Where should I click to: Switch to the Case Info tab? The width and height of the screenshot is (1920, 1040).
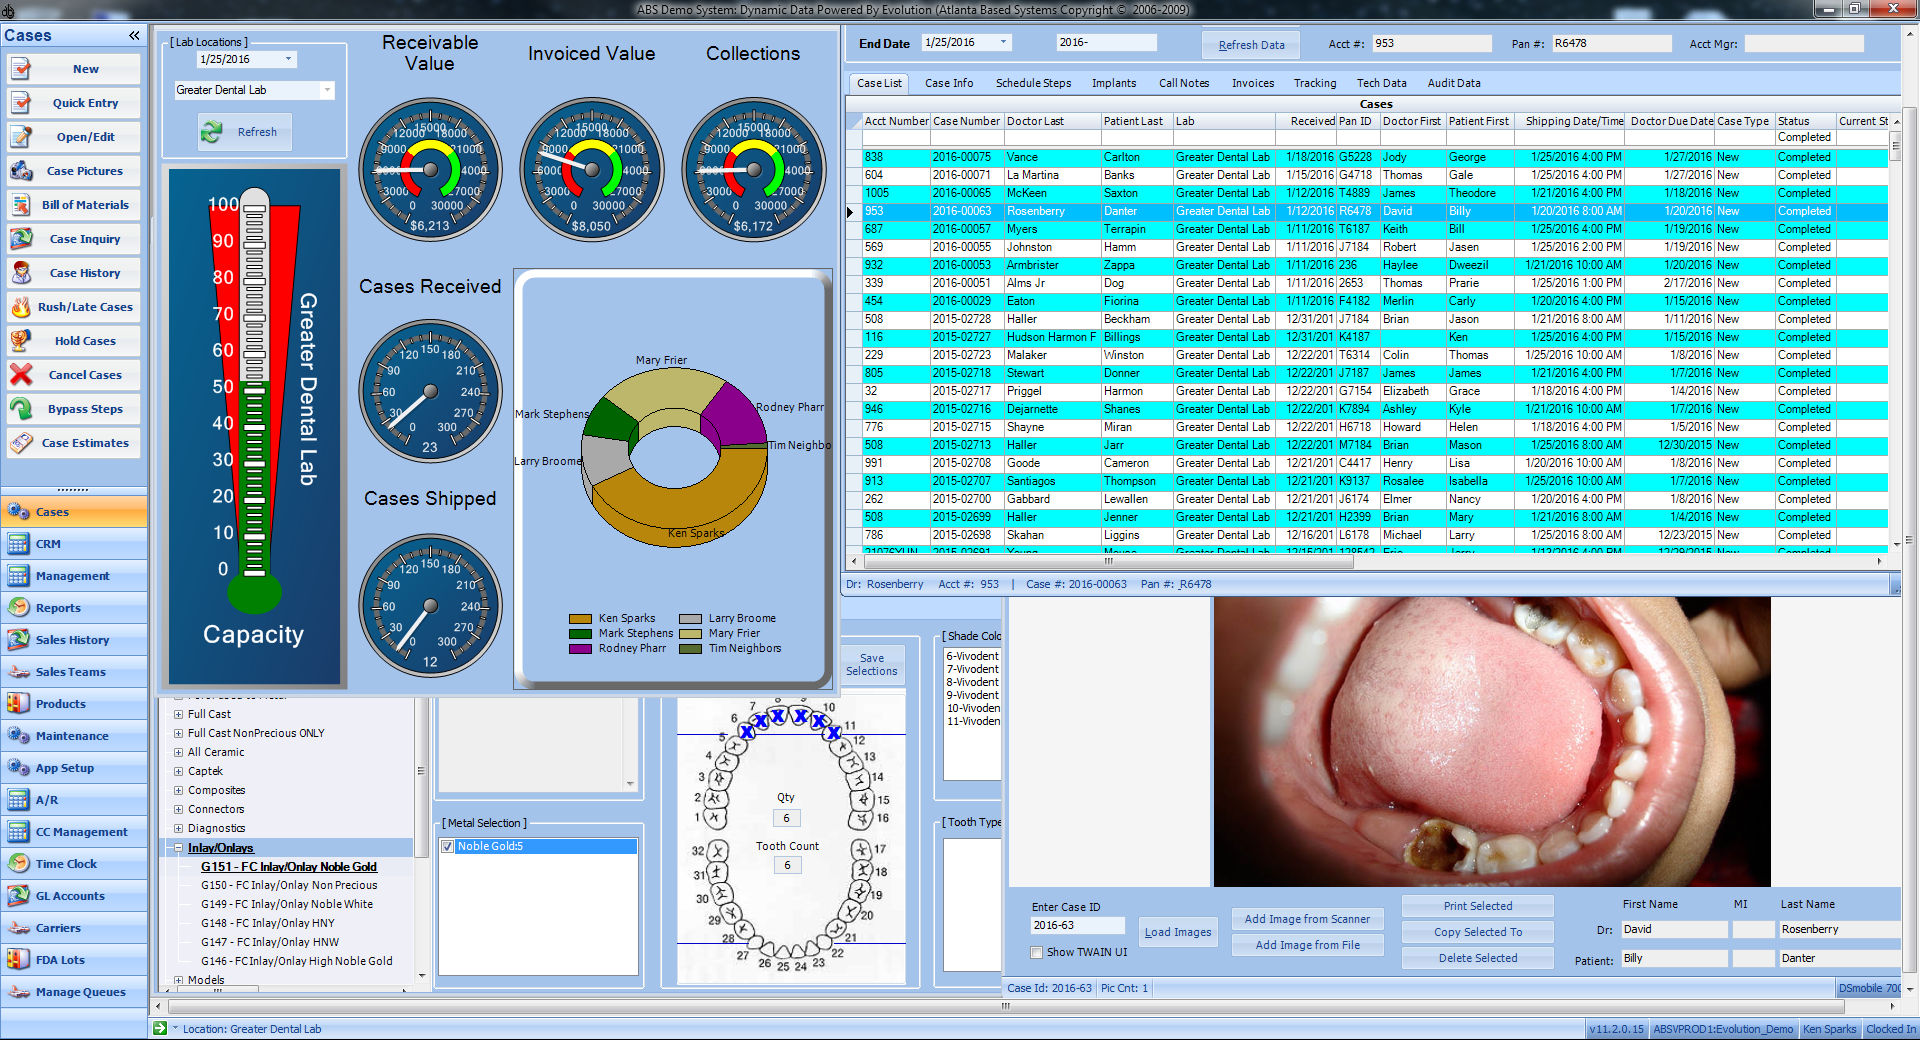948,83
